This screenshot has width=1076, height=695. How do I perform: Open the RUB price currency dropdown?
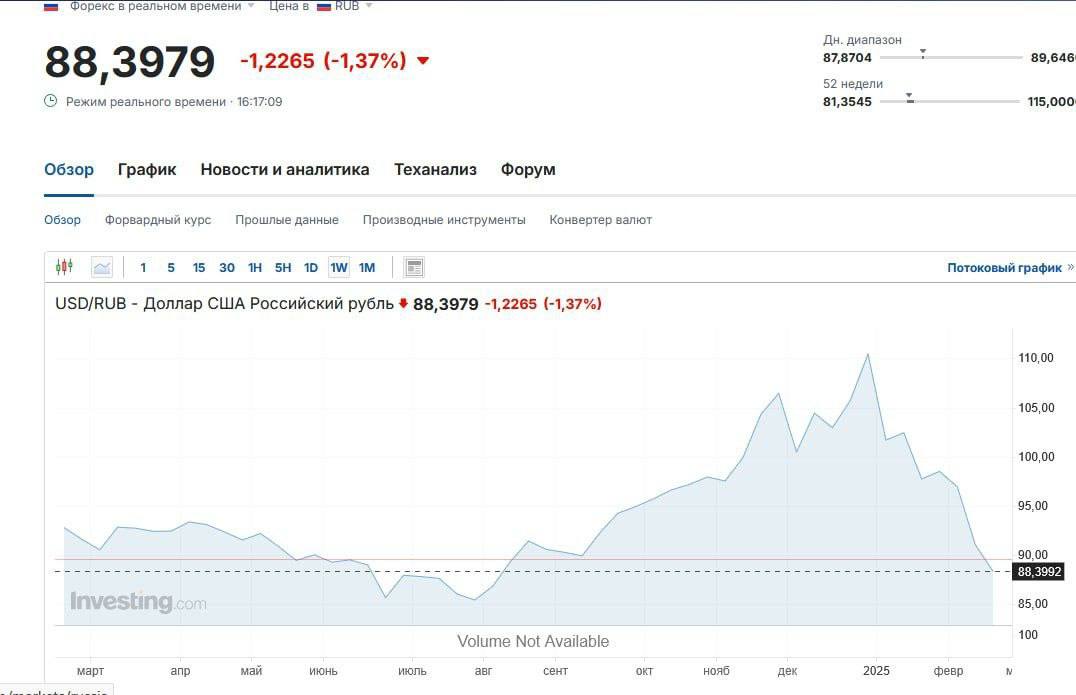(369, 6)
